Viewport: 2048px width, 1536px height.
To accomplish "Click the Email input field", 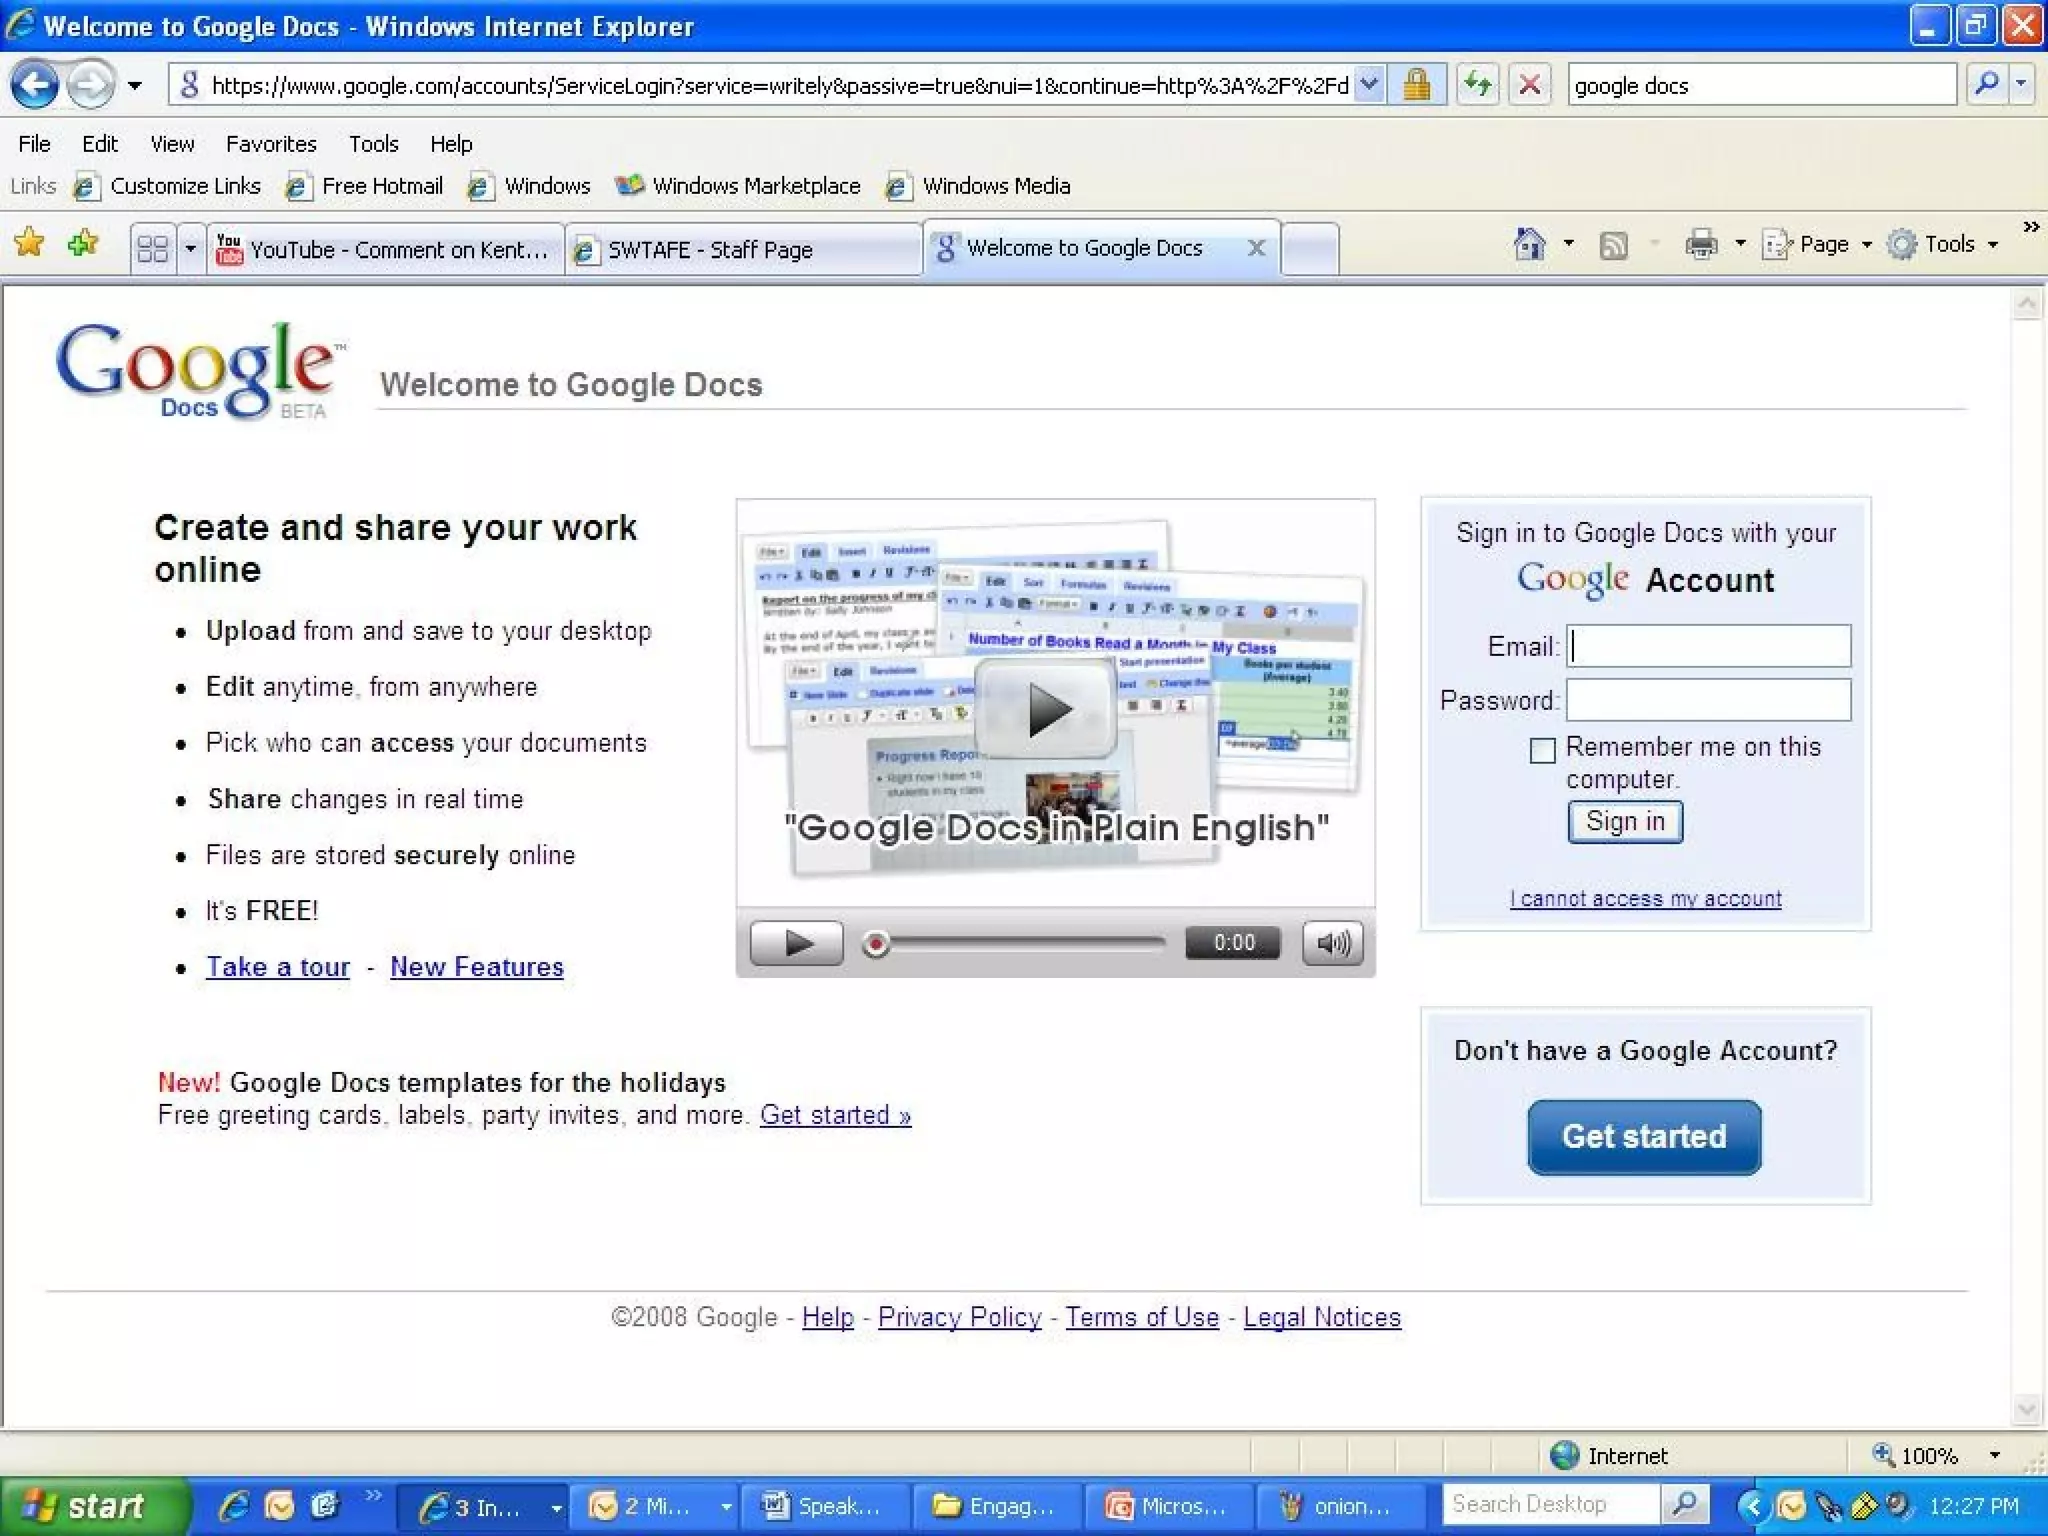I will (1708, 646).
